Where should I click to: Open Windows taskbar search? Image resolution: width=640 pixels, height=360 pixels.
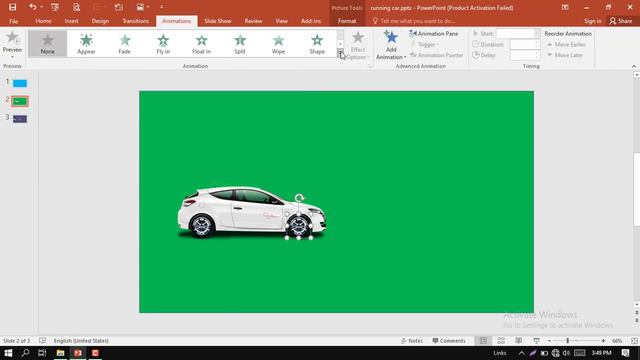[x=25, y=353]
